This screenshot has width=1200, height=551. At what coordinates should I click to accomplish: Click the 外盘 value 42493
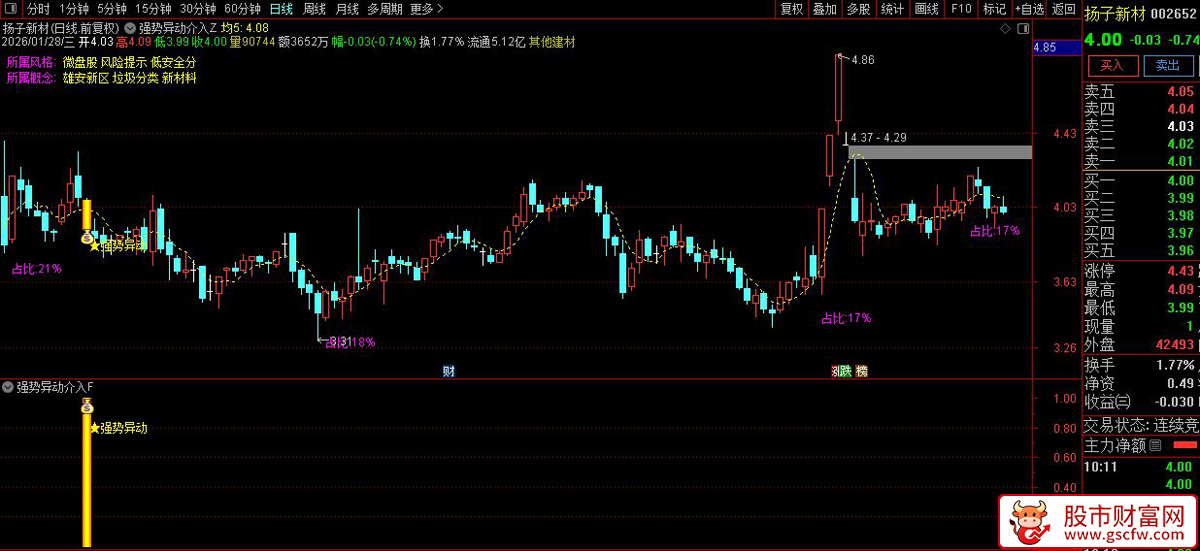coord(1173,345)
